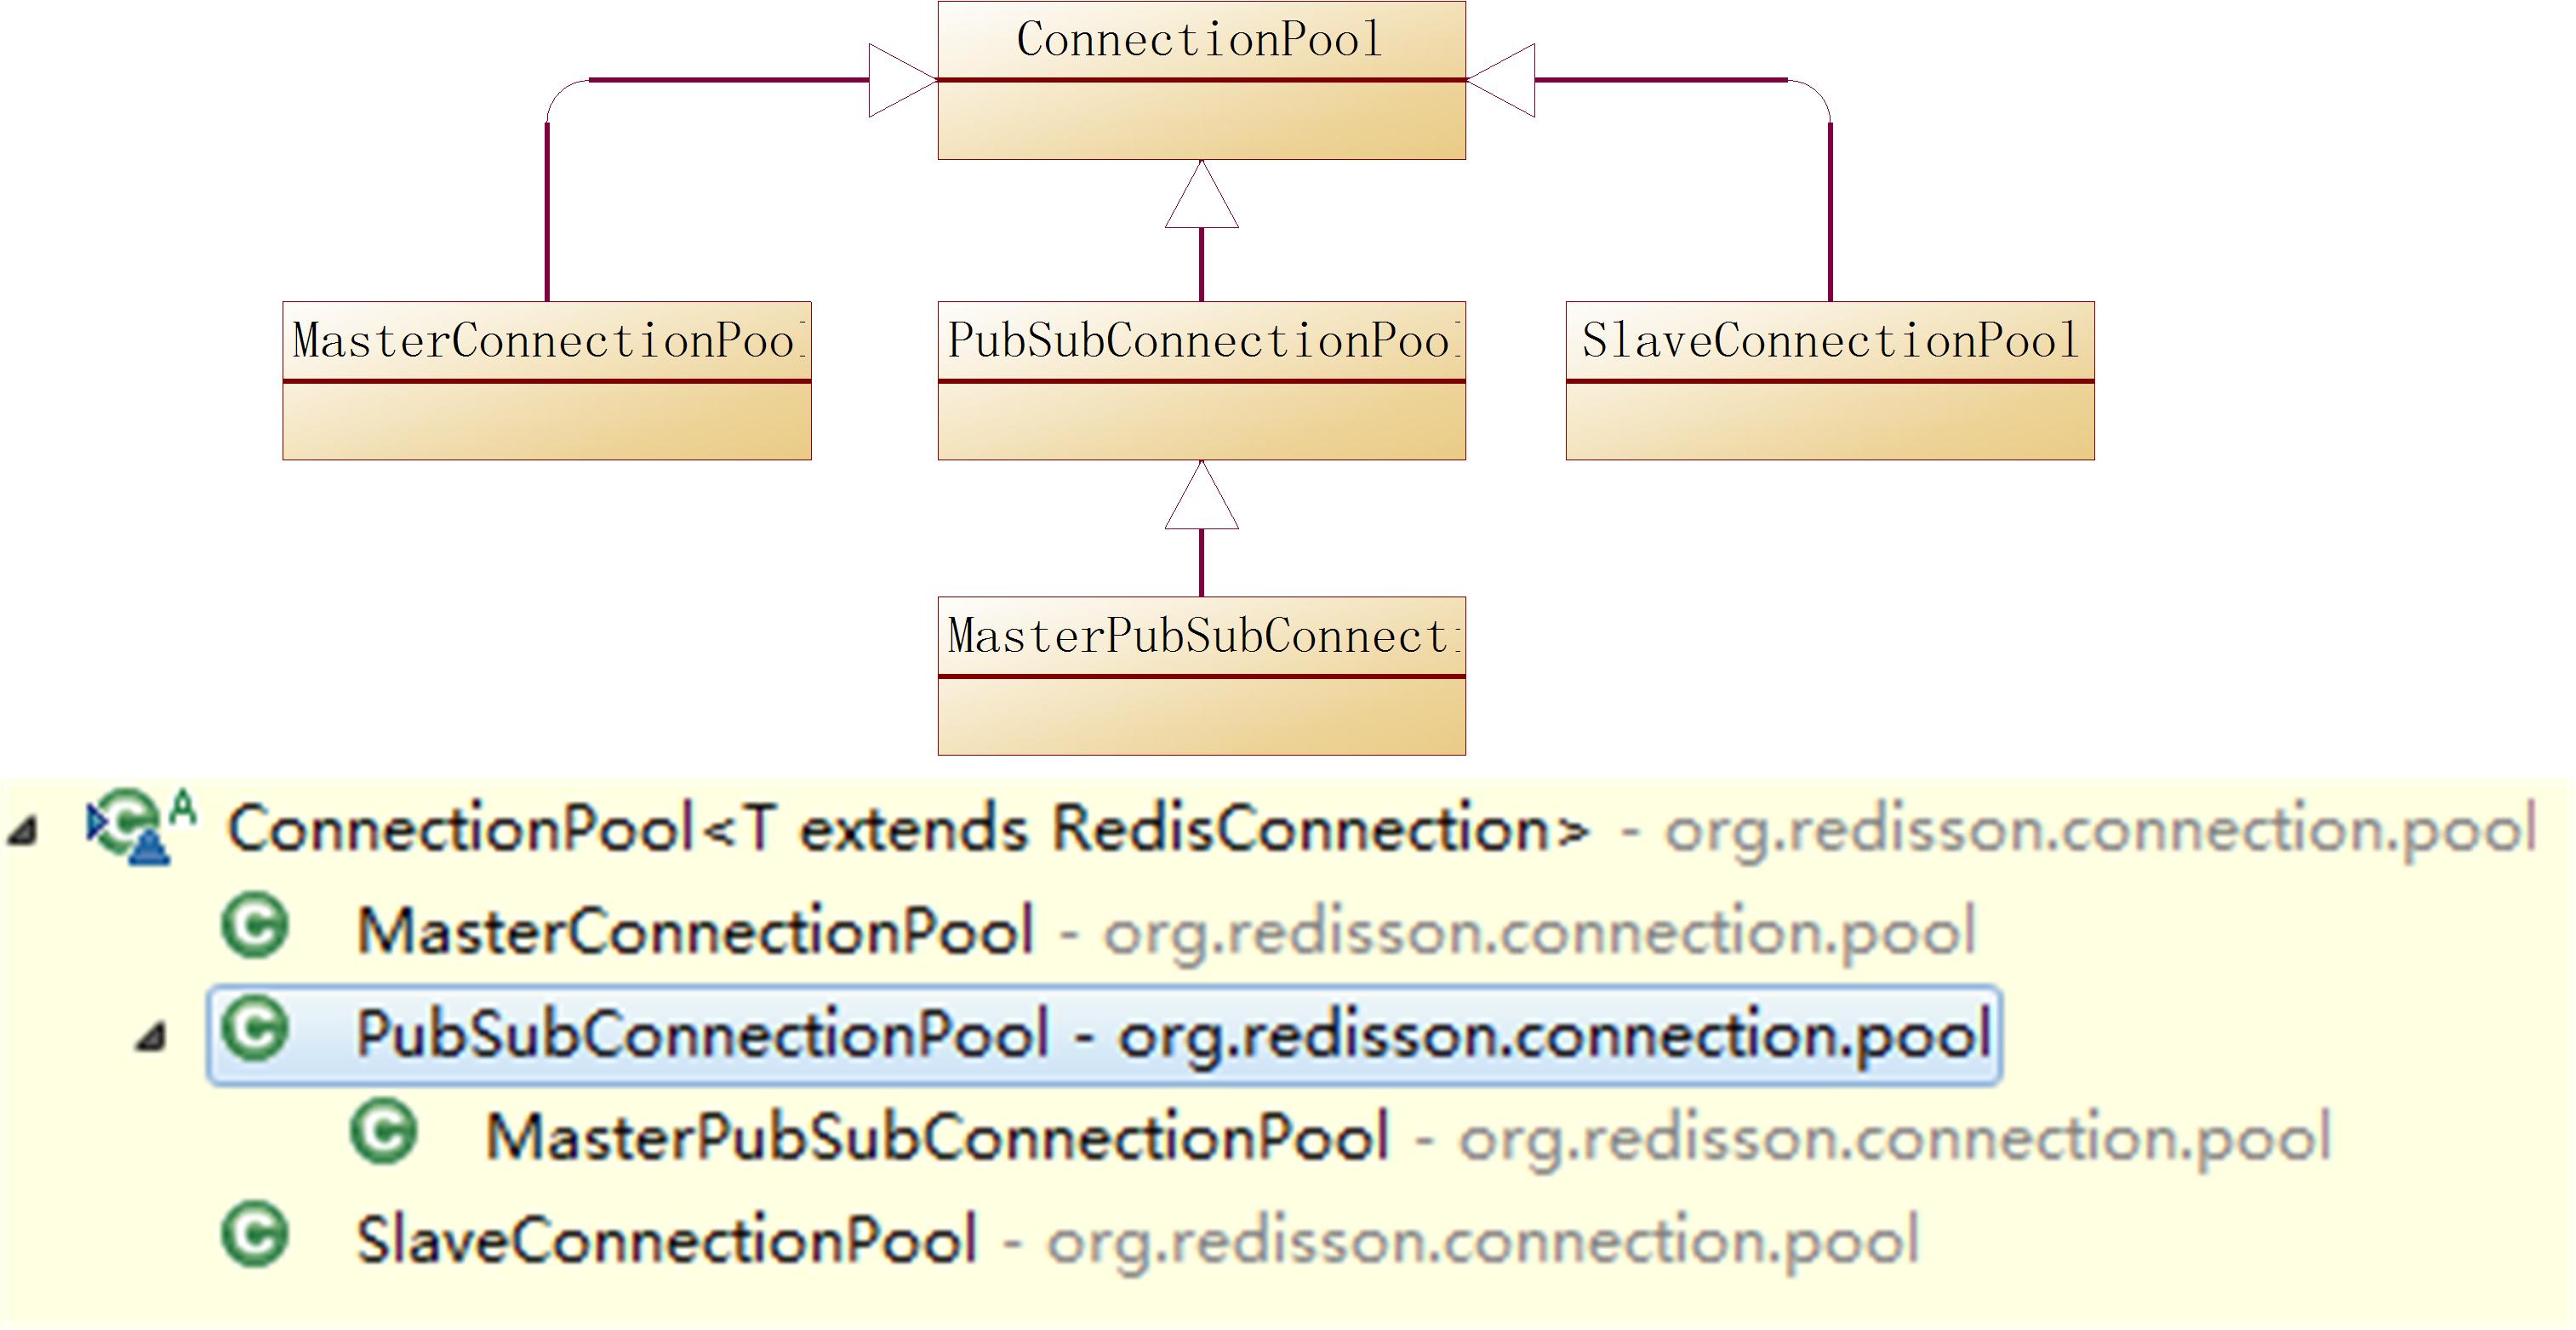The image size is (2576, 1330).
Task: Click the green class icon of MasterConnectionPool
Action: (x=255, y=925)
